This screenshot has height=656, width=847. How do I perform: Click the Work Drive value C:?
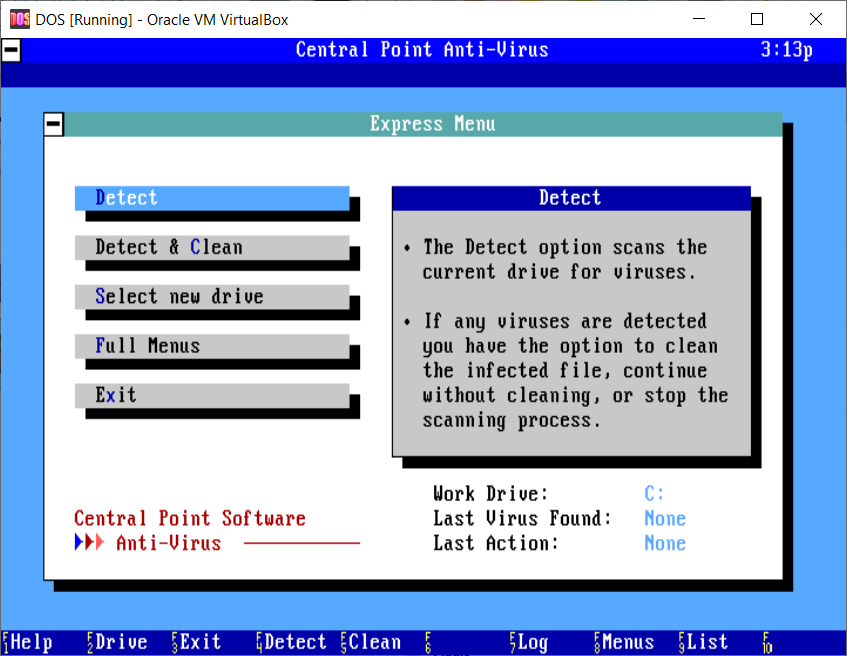tap(654, 493)
